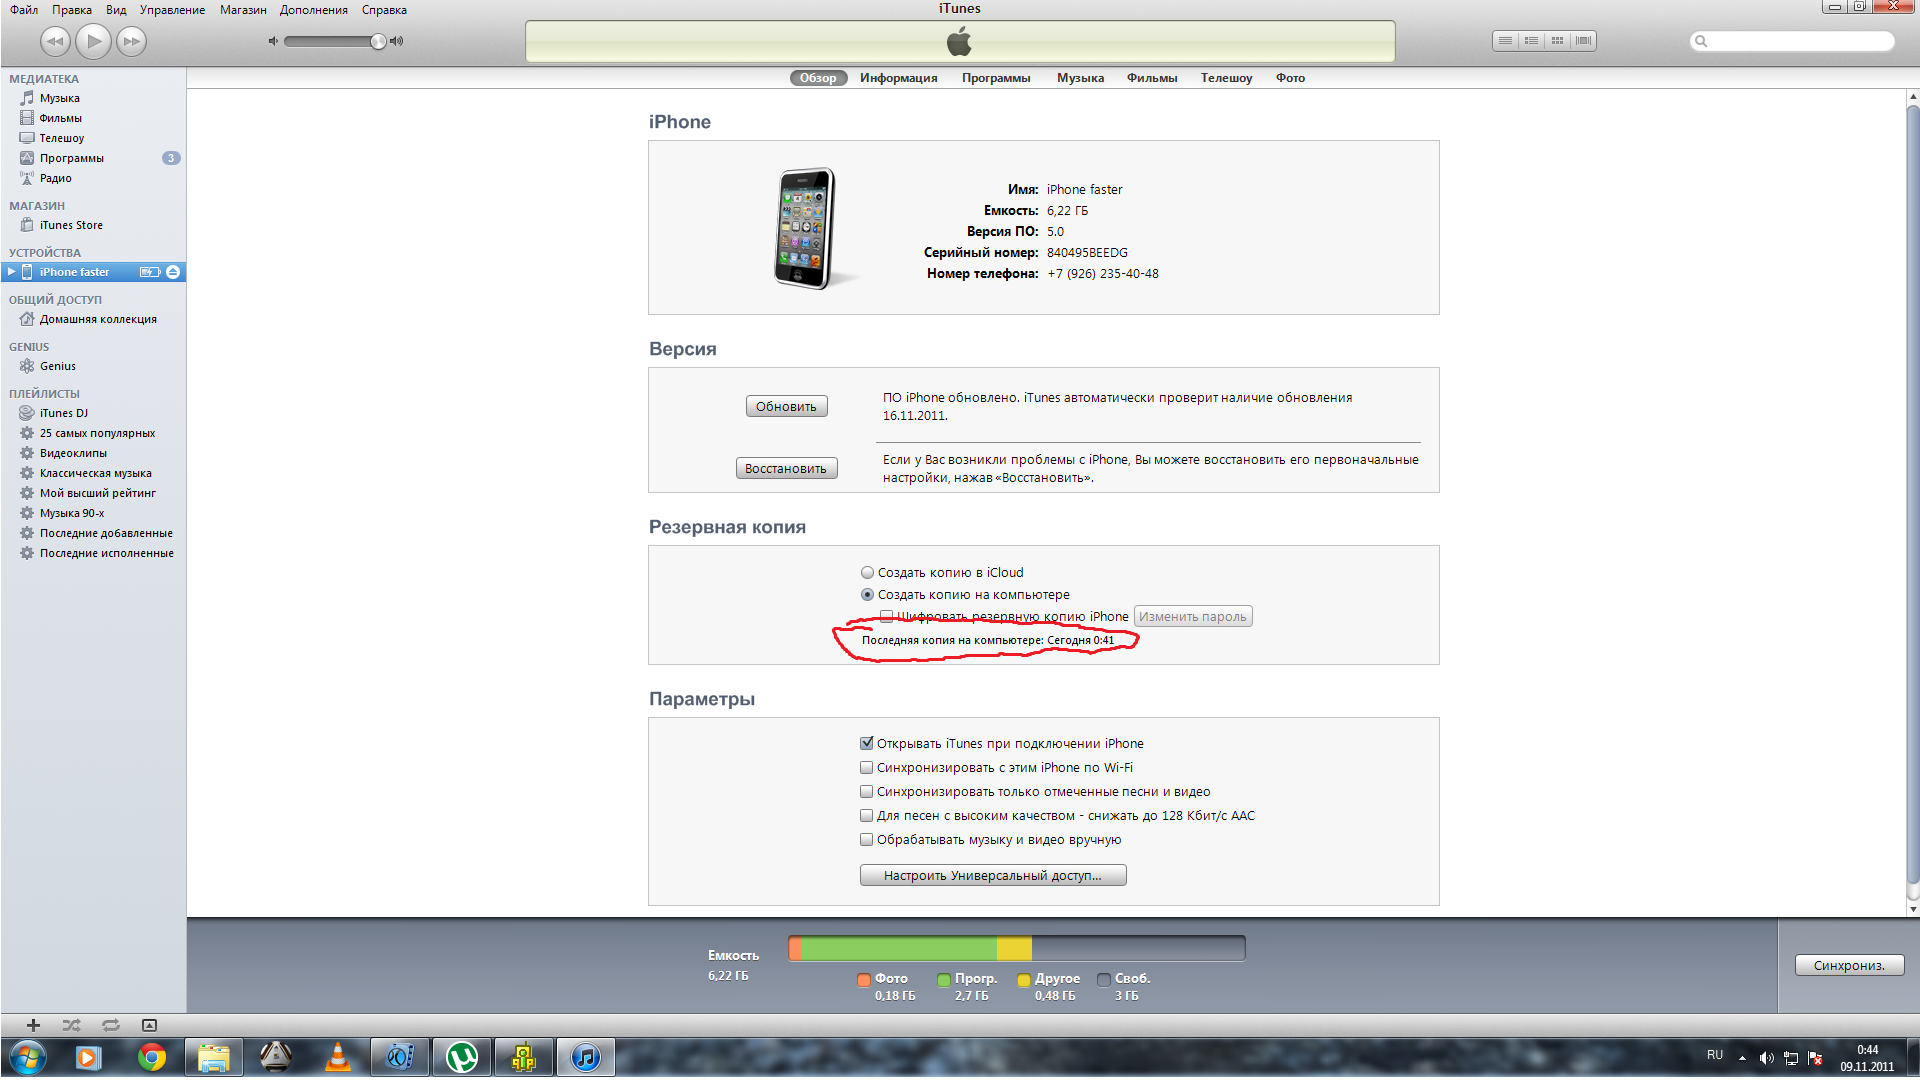This screenshot has height=1080, width=1920.
Task: Switch to the Фото tab
Action: pyautogui.click(x=1290, y=78)
